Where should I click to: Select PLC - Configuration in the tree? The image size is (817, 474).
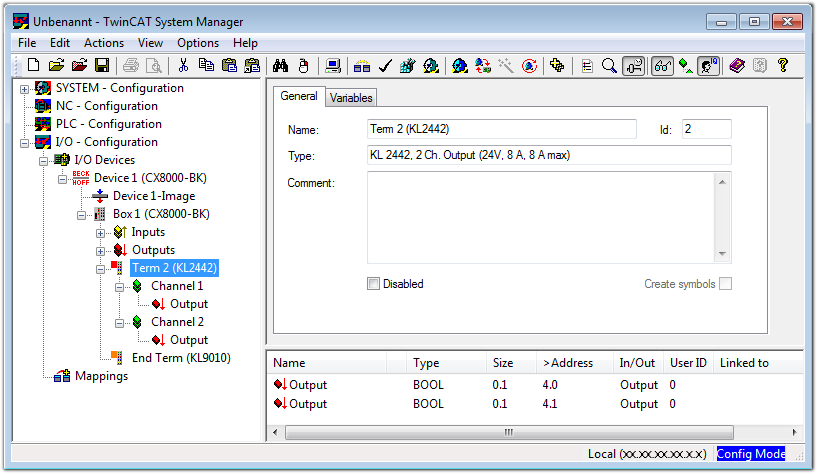pos(109,124)
